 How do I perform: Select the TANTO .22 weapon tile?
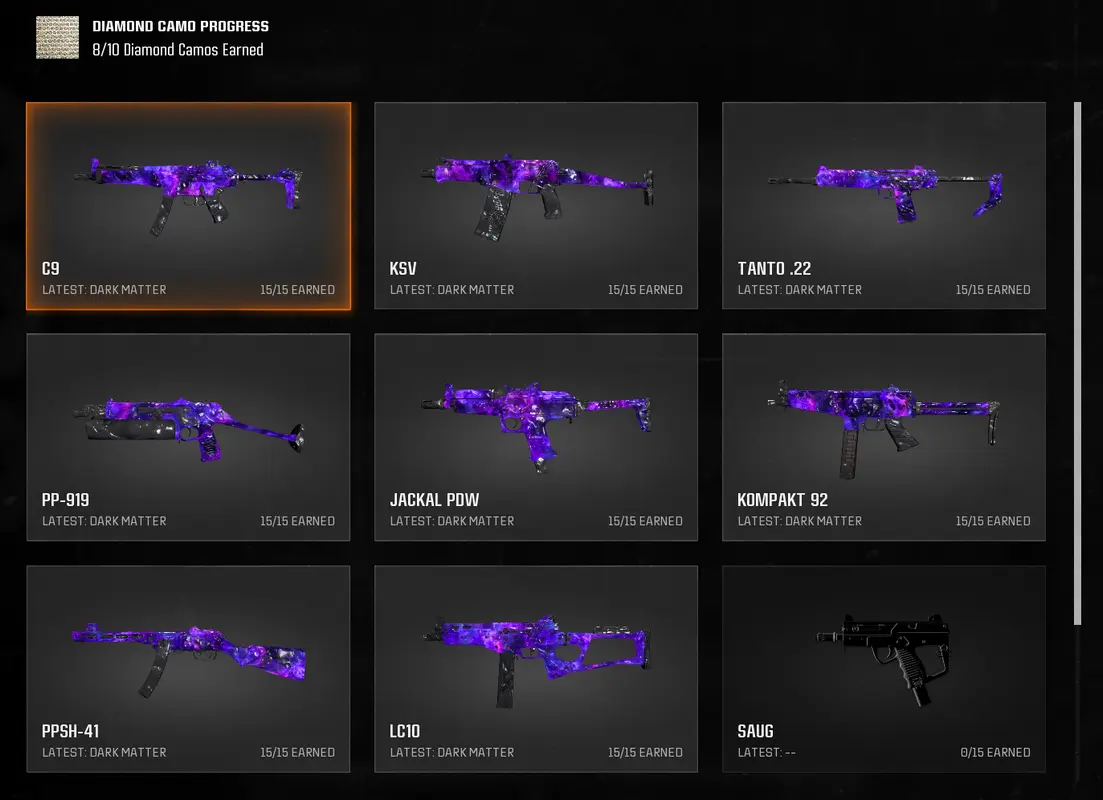point(884,205)
